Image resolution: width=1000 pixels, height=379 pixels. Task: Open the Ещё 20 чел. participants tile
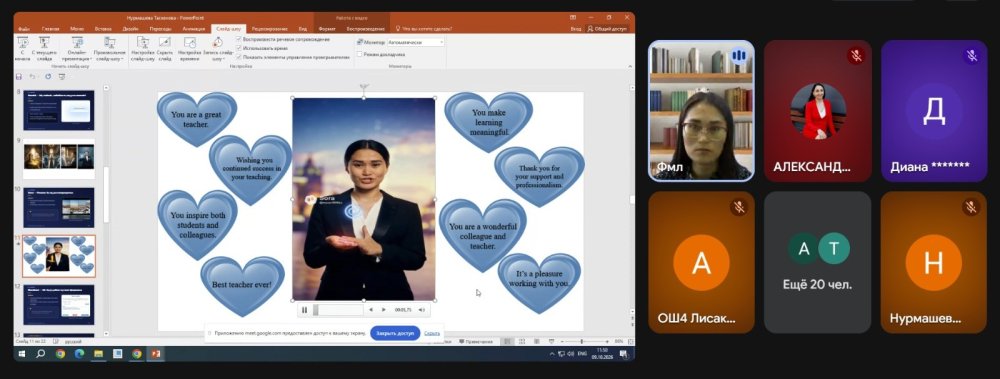(817, 262)
